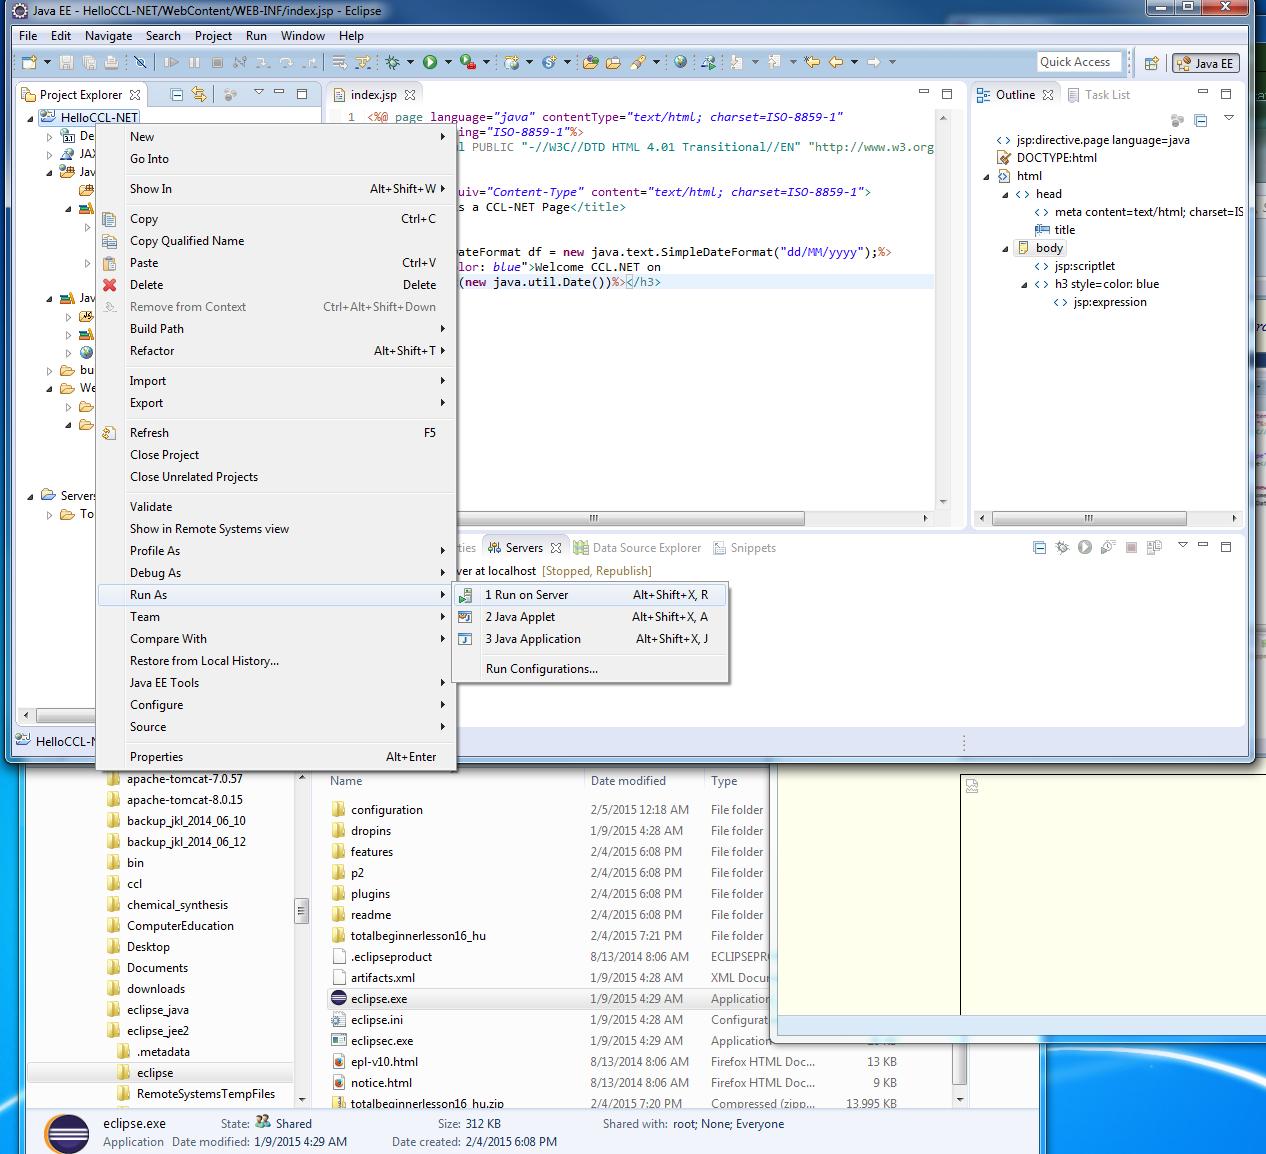
Task: Collapse the head node in Outline
Action: (1005, 195)
